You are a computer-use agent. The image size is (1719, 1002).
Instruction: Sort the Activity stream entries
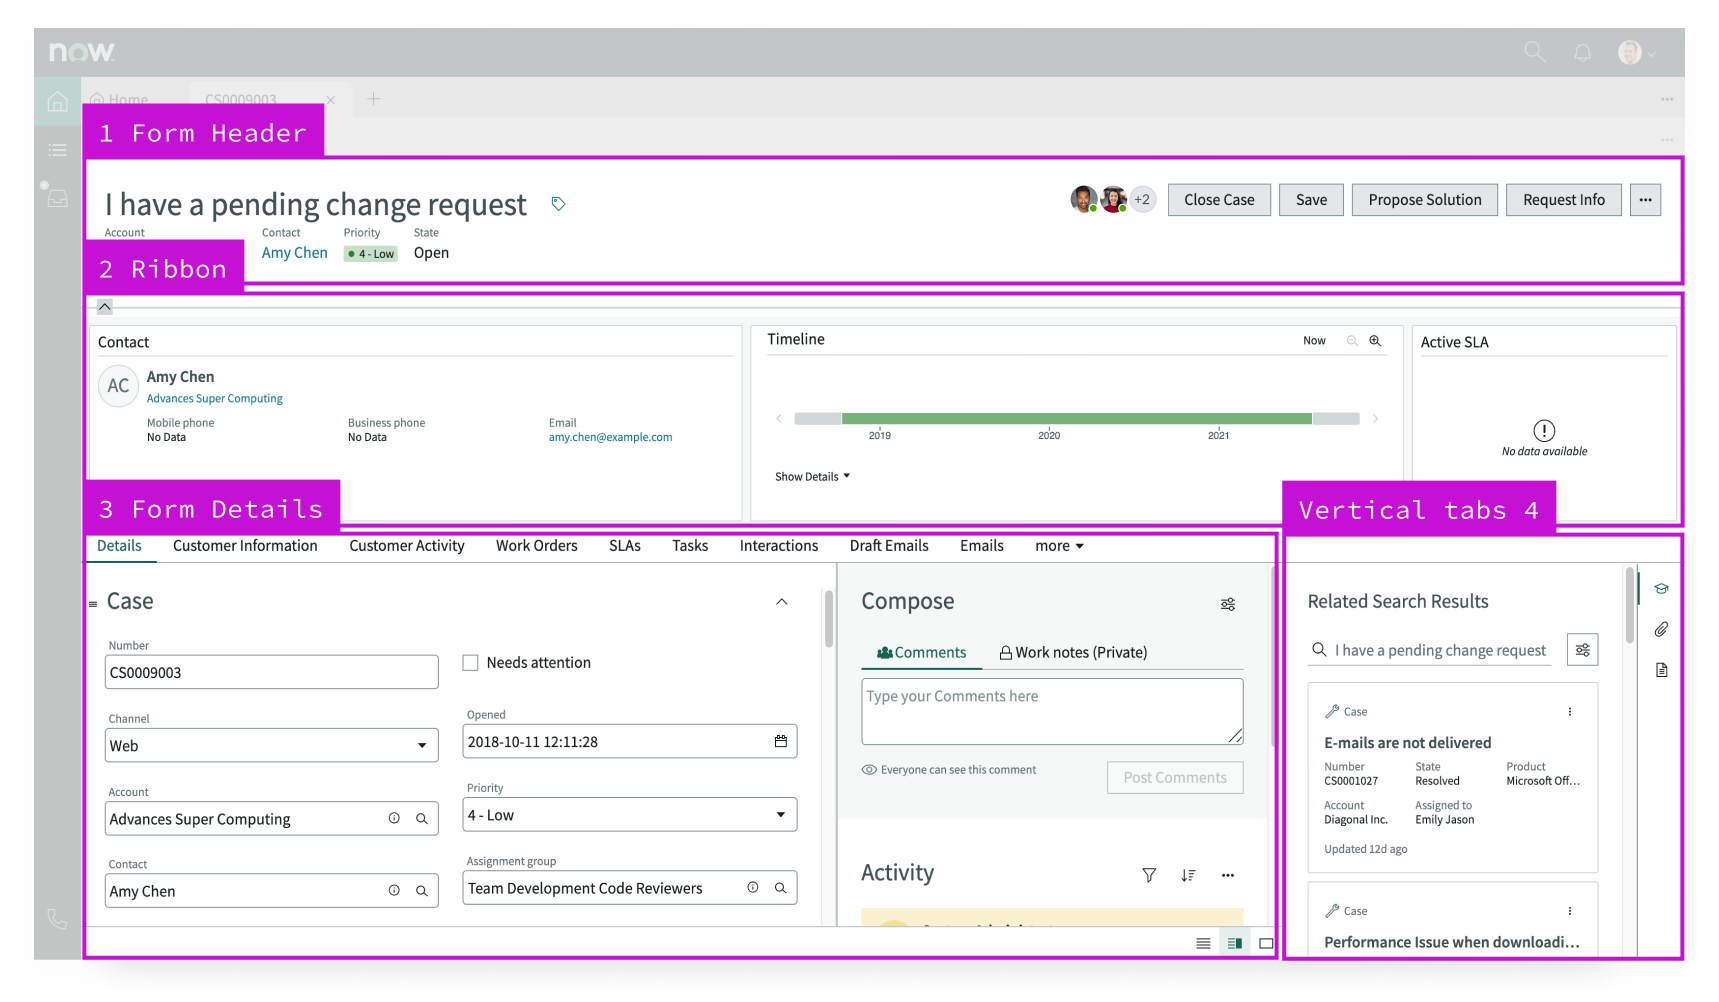point(1187,875)
